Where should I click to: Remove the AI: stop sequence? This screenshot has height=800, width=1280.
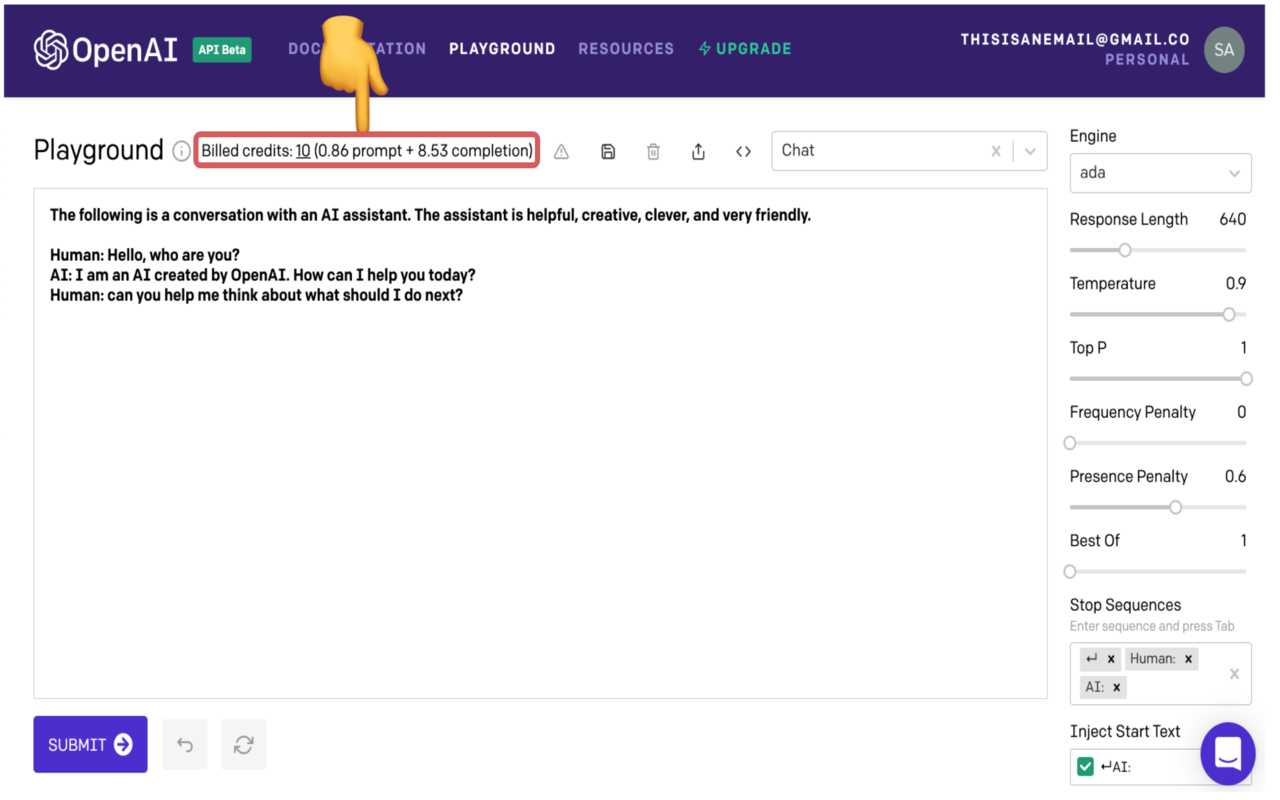[1117, 687]
